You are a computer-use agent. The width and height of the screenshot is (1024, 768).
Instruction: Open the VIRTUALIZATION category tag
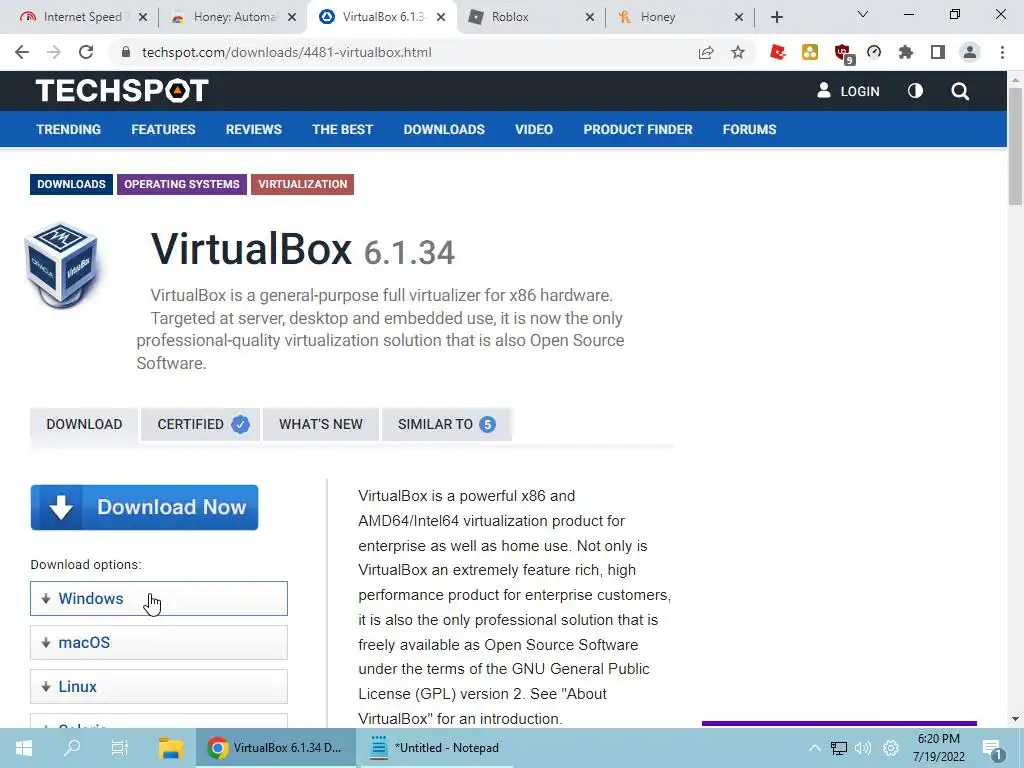click(302, 184)
